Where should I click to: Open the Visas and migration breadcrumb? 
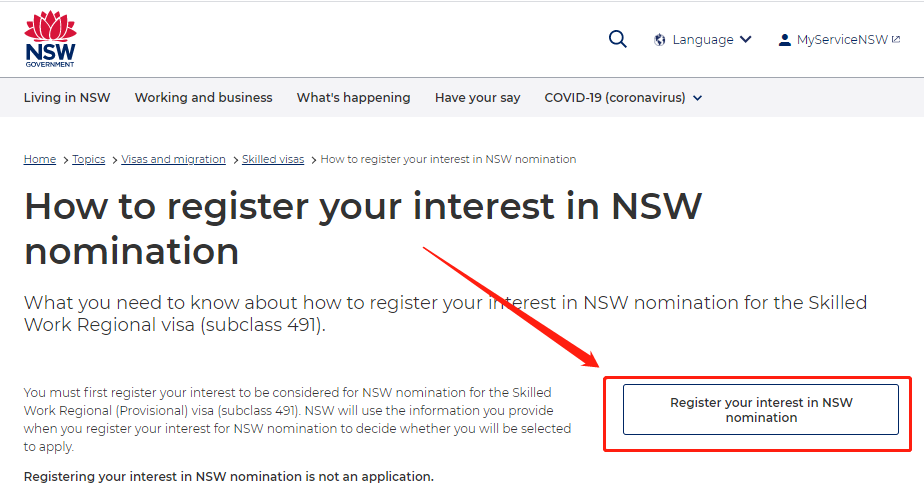point(173,159)
